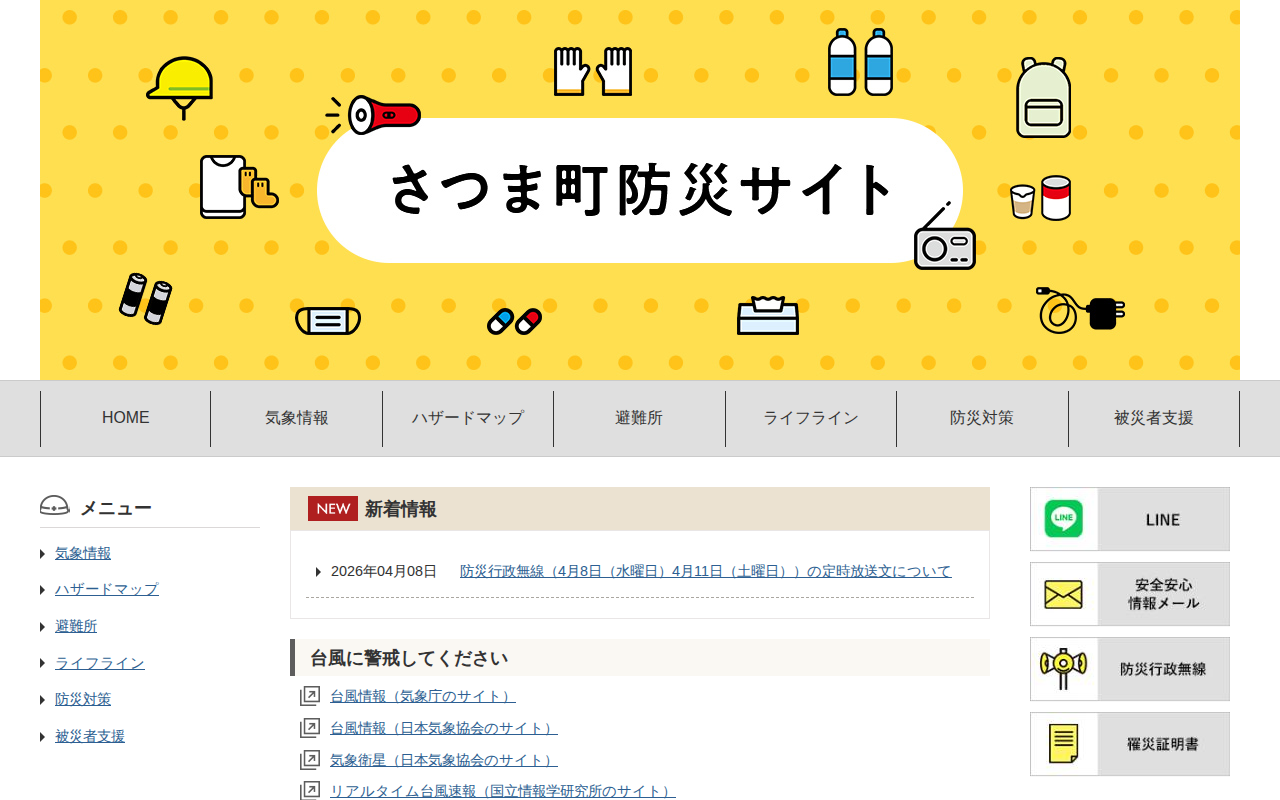Open 防災対策 link in sidebar menu
The height and width of the screenshot is (800, 1280).
click(83, 699)
